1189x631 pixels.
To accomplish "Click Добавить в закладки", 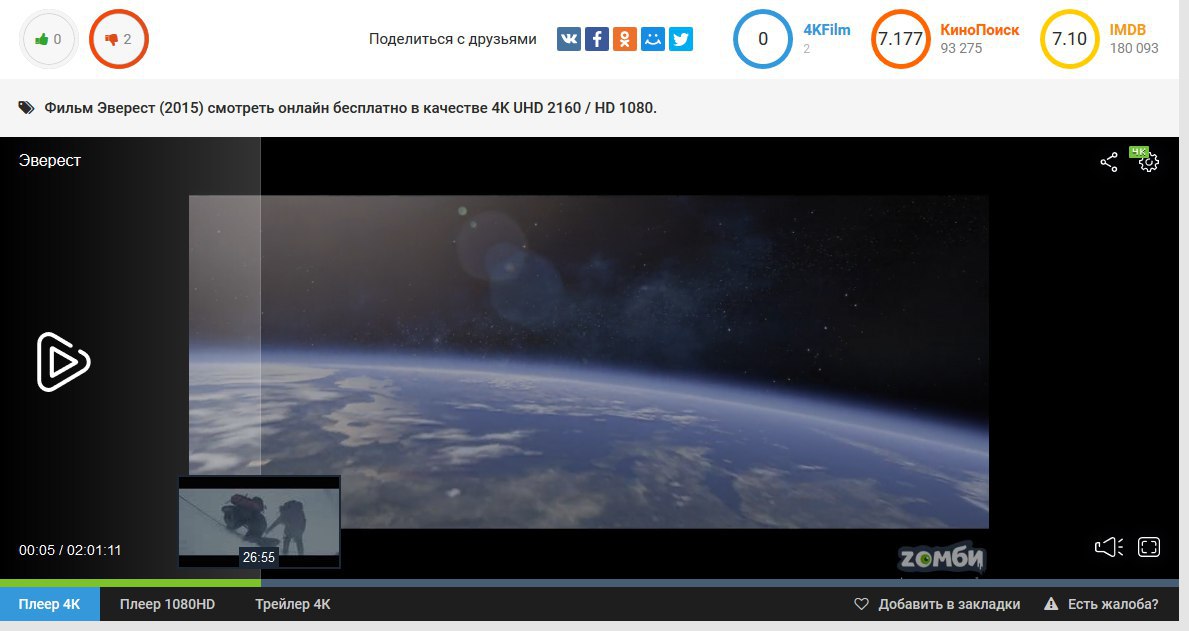I will 937,604.
